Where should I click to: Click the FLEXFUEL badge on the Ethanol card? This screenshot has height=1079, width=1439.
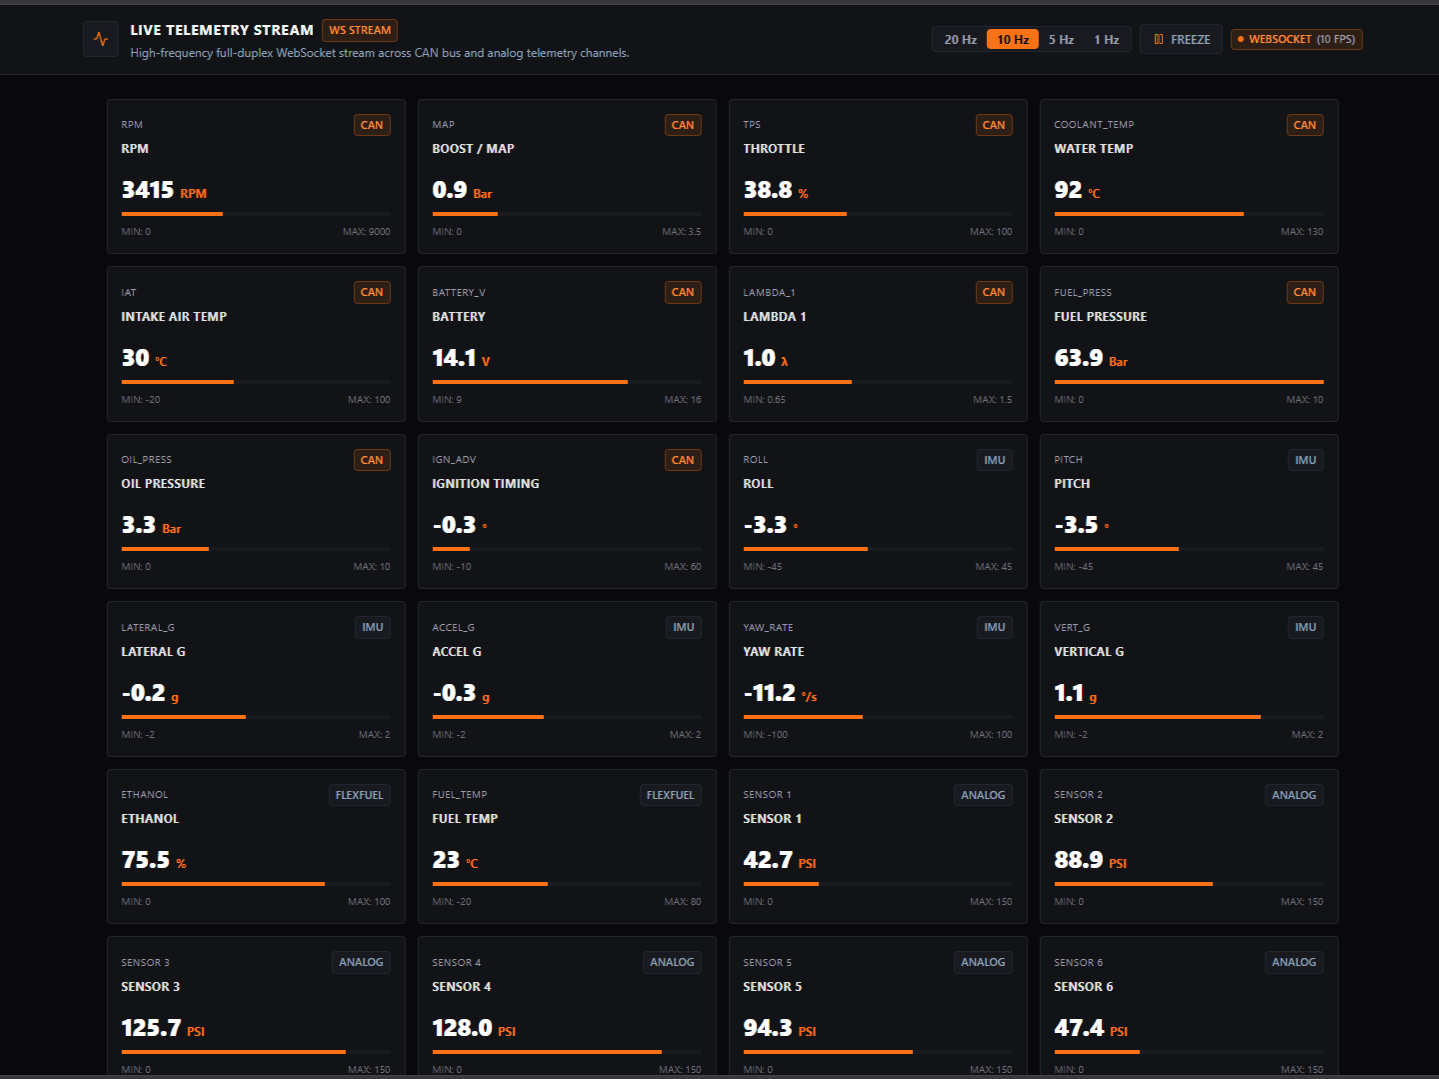pyautogui.click(x=360, y=795)
